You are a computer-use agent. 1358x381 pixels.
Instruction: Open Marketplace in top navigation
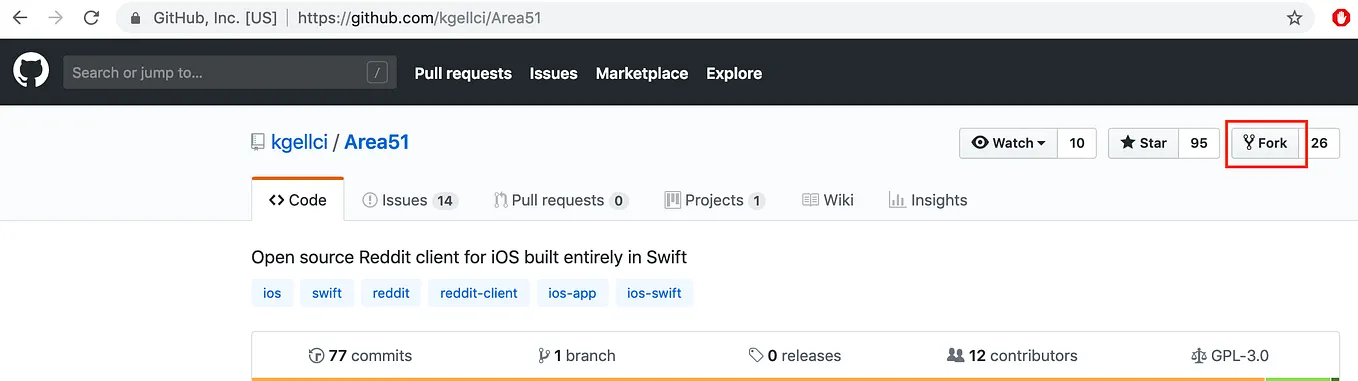[x=642, y=73]
